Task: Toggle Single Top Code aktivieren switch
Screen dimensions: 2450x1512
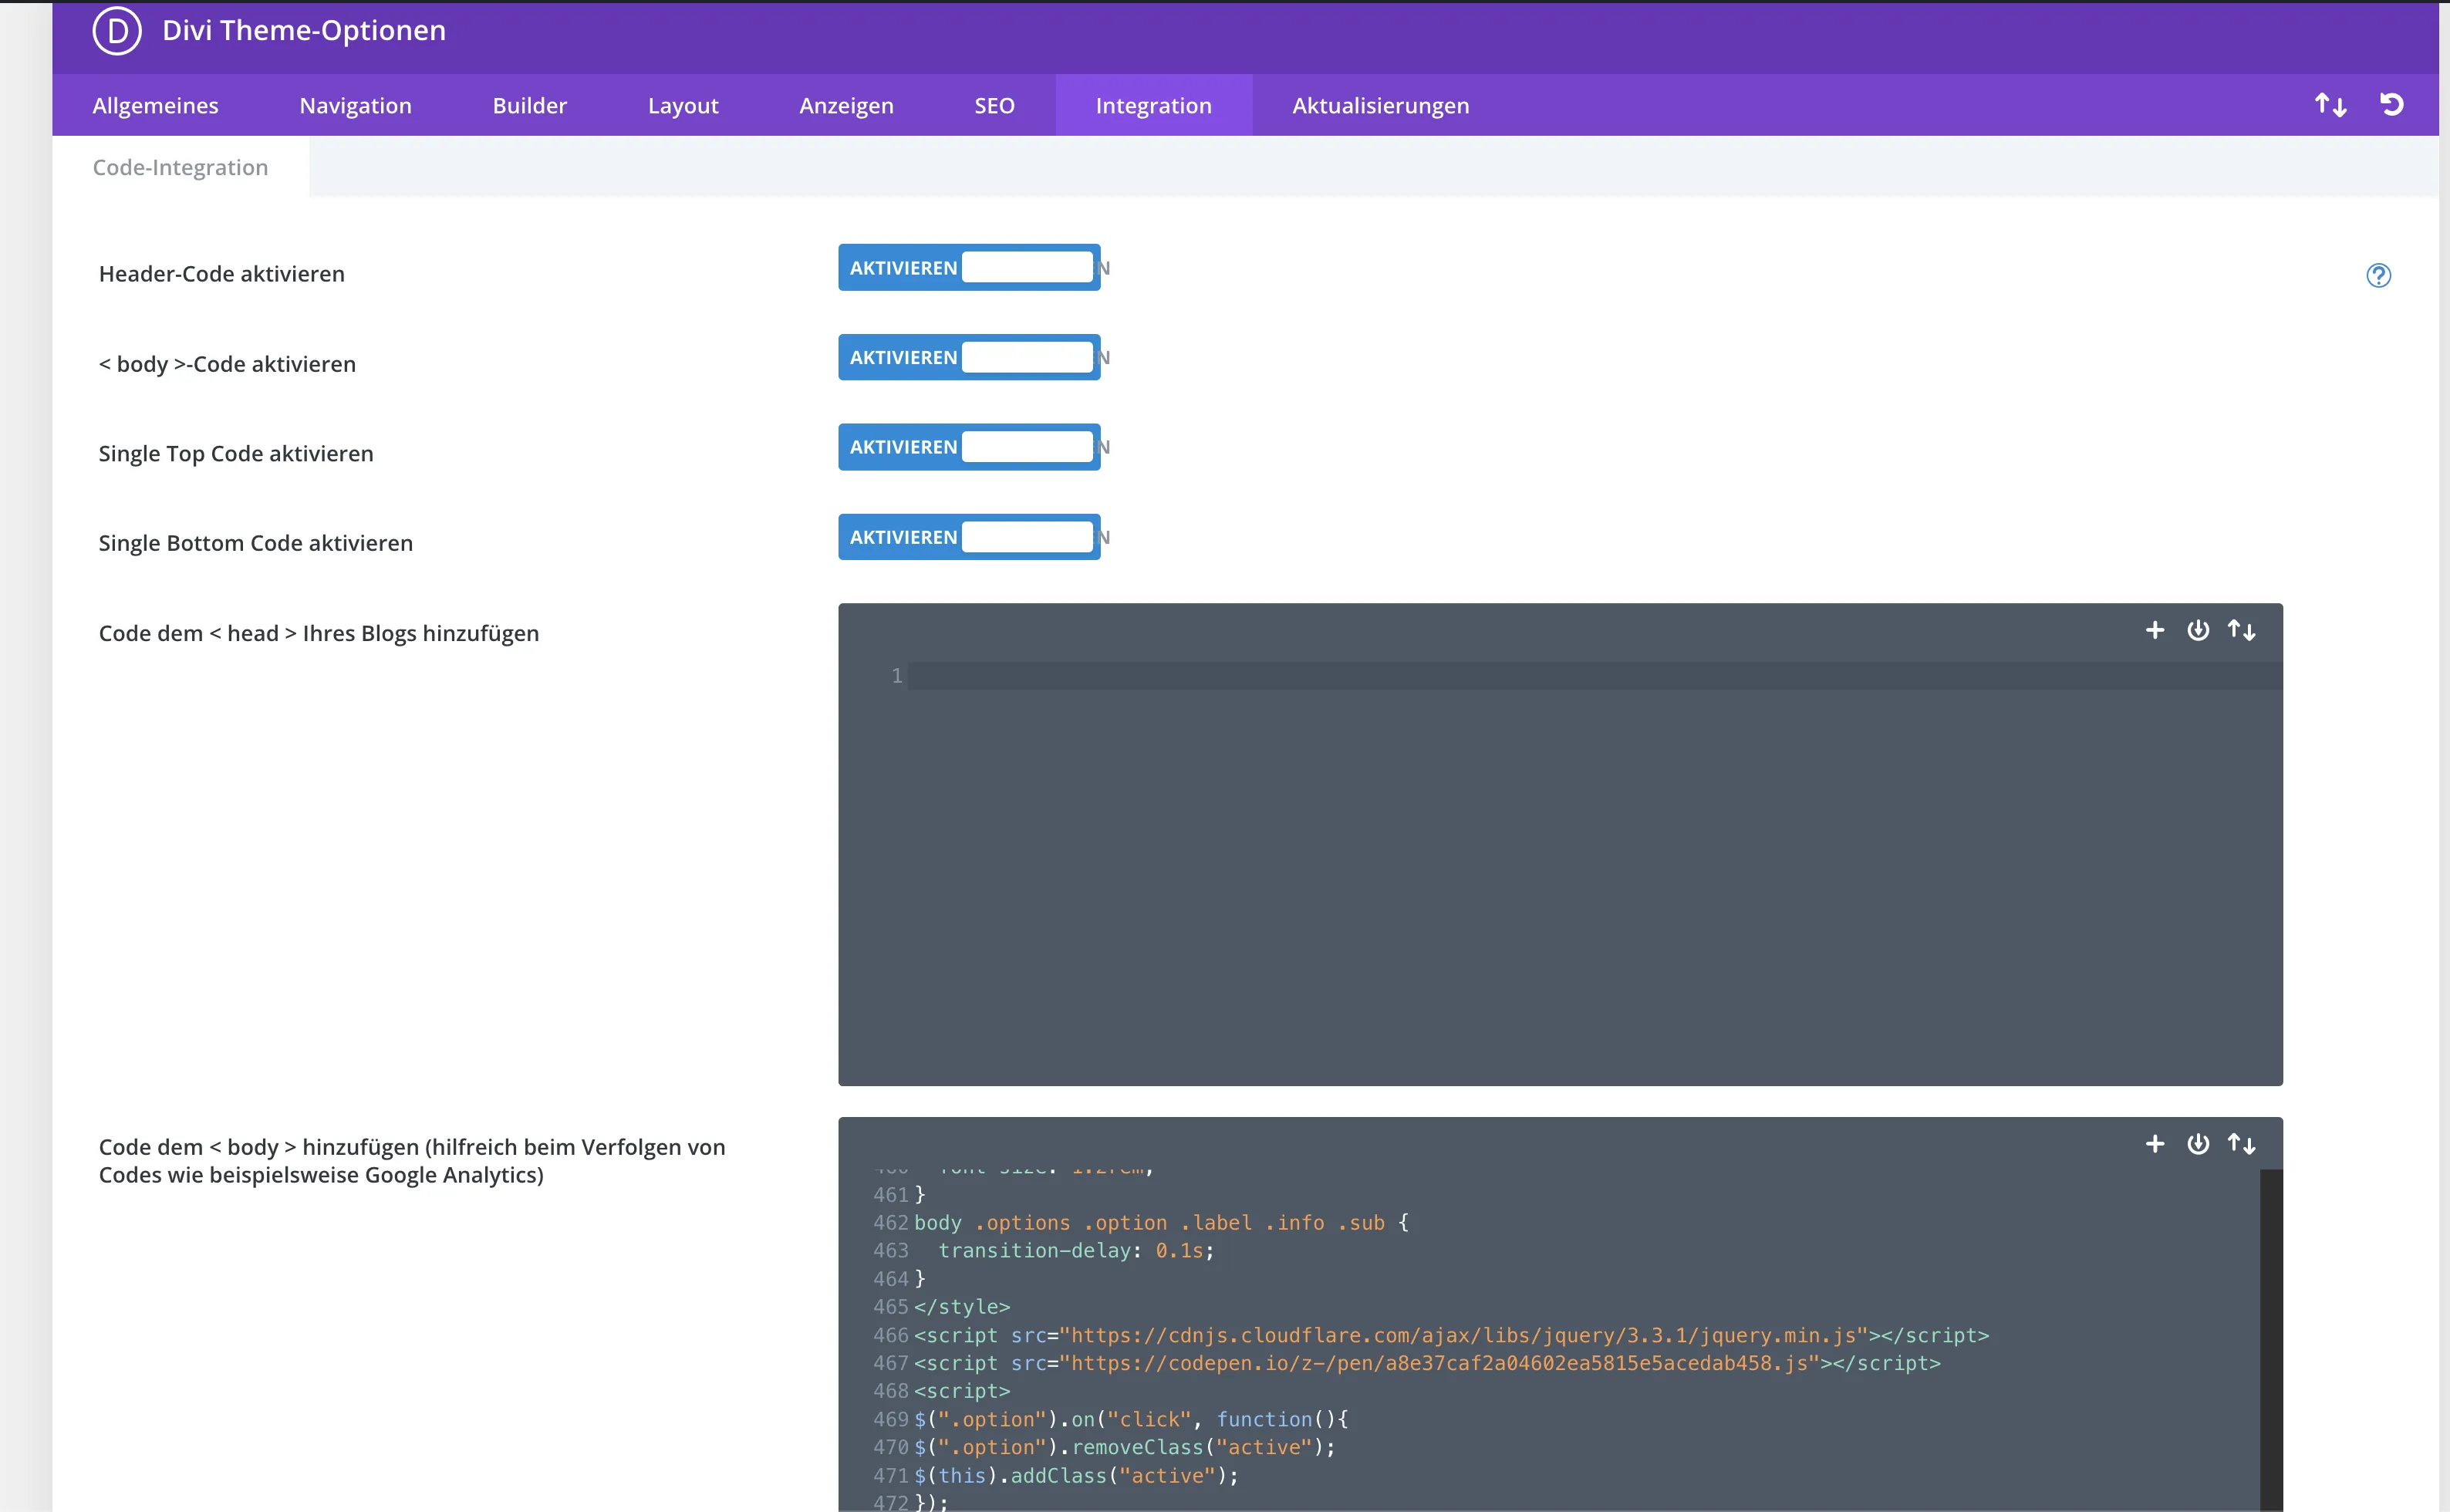Action: click(x=969, y=447)
